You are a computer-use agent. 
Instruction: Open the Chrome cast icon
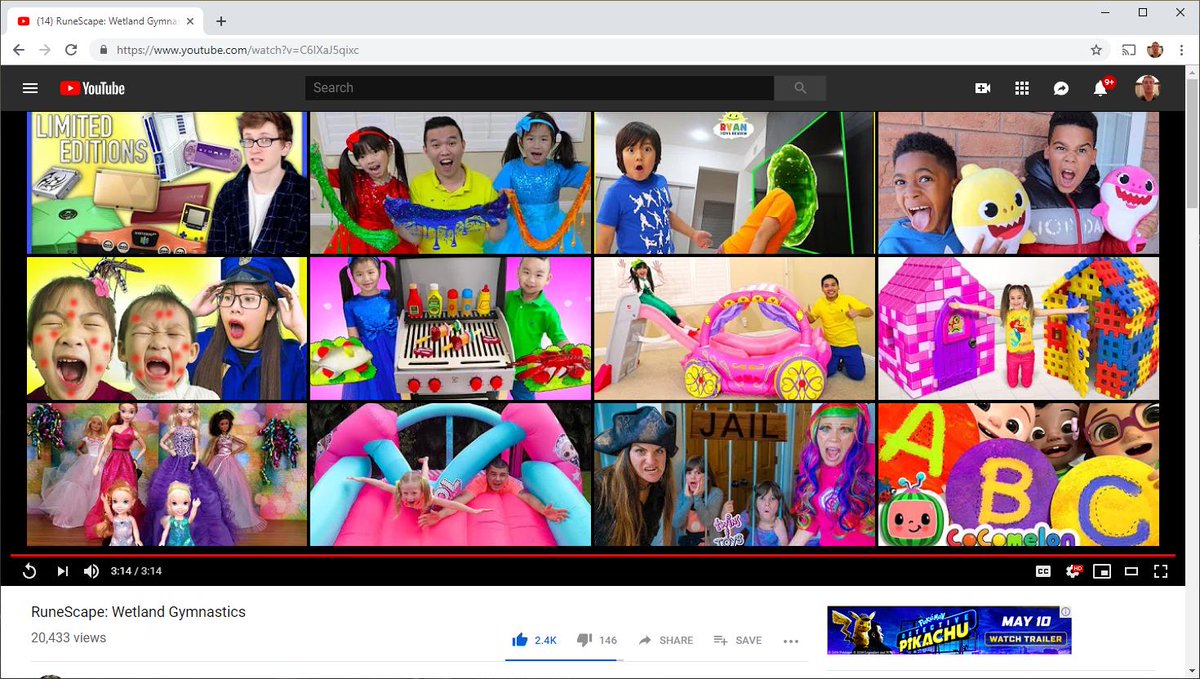tap(1128, 49)
